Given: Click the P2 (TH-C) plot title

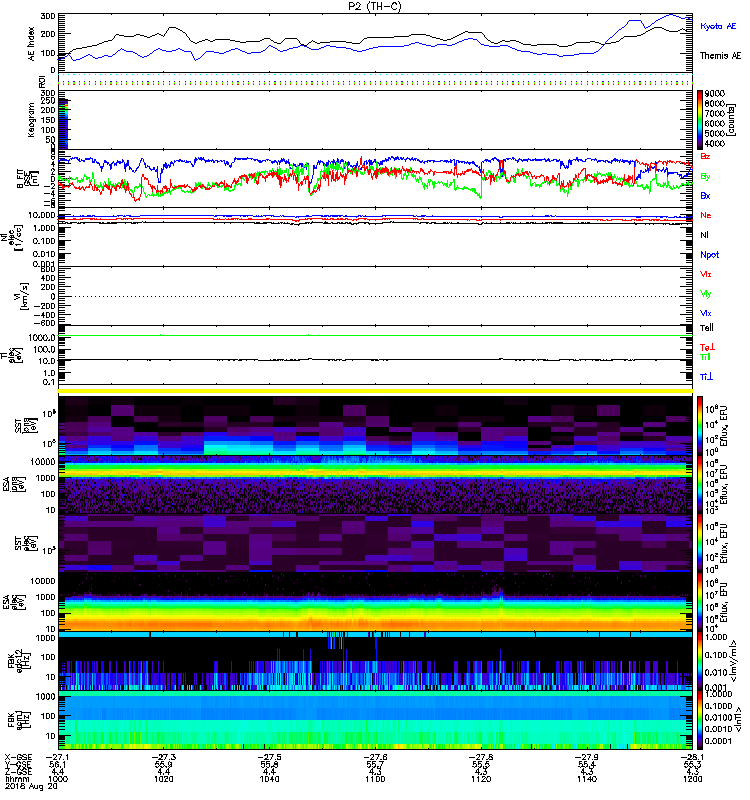Looking at the screenshot, I should 375,6.
